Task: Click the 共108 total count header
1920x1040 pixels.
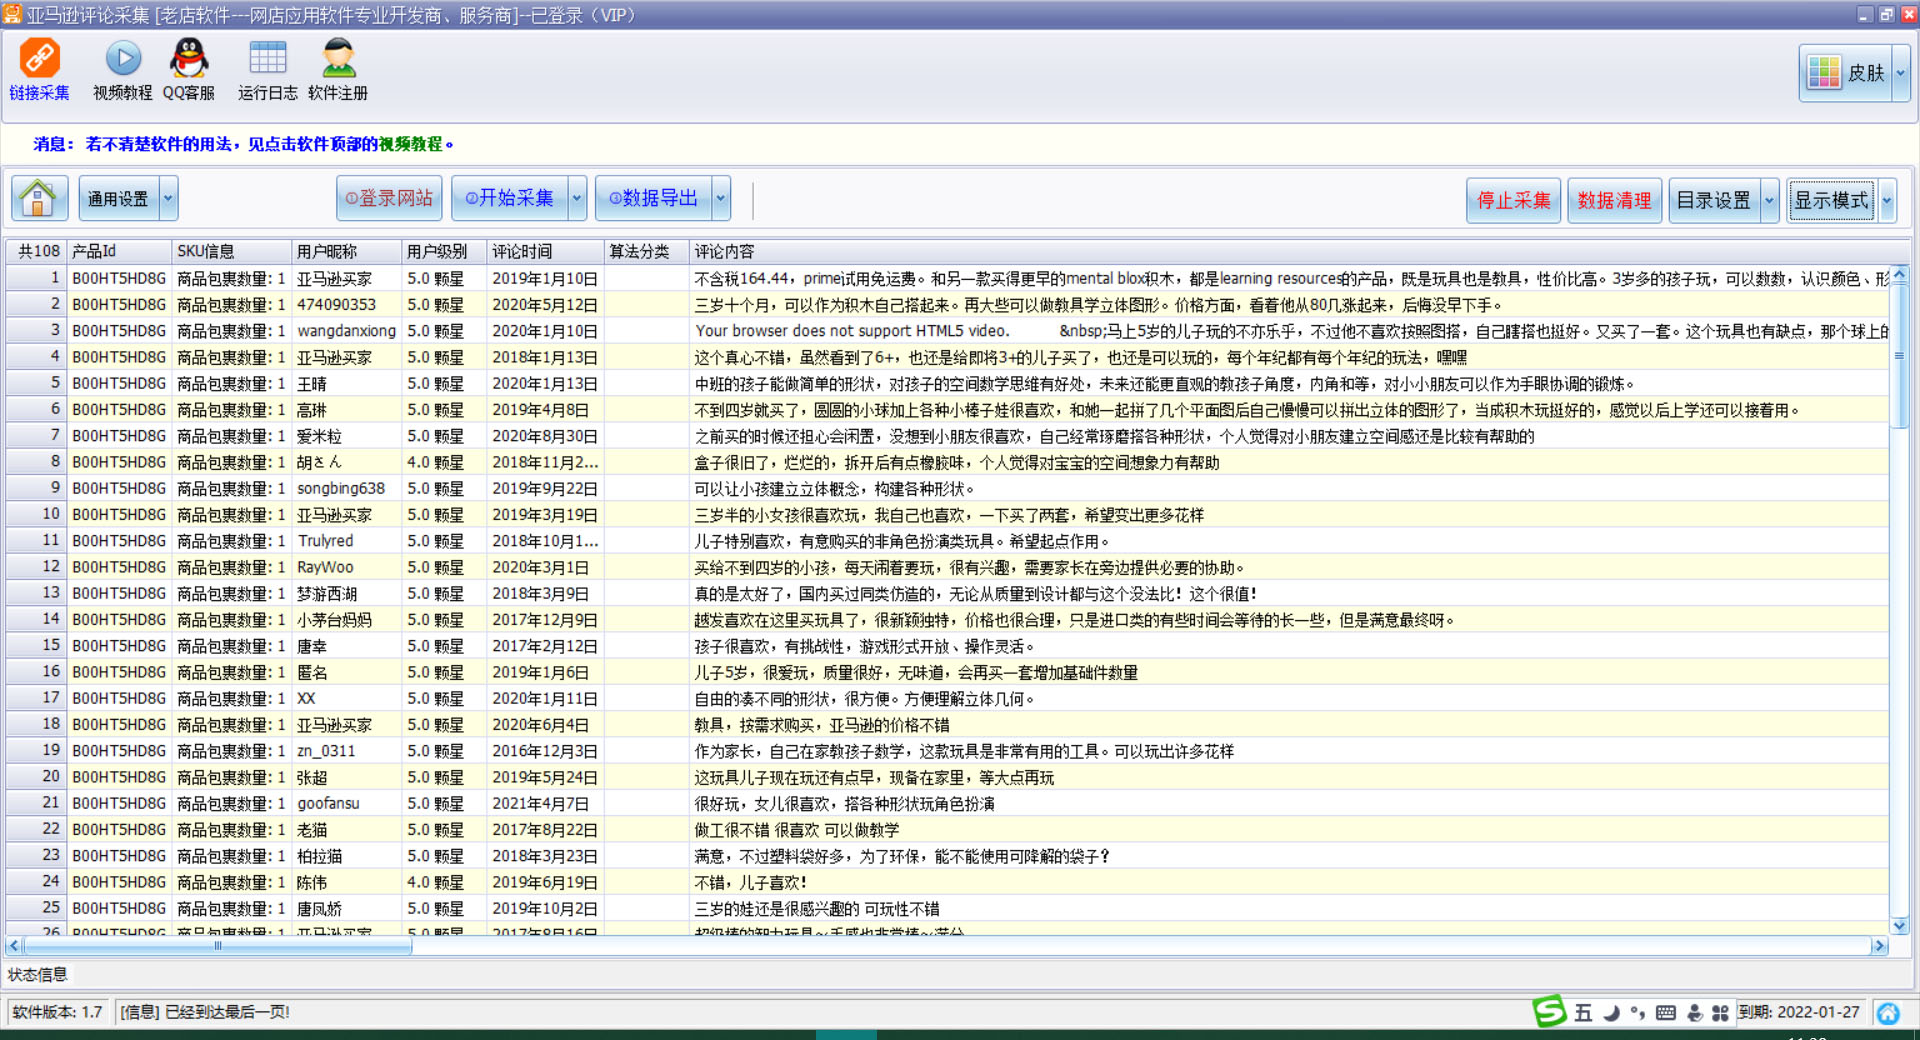Action: pyautogui.click(x=36, y=251)
